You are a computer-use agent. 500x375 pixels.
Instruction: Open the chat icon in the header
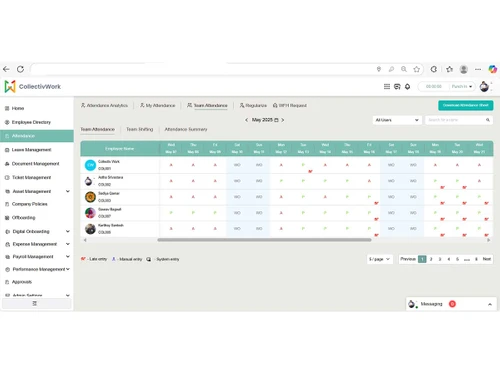pyautogui.click(x=397, y=87)
